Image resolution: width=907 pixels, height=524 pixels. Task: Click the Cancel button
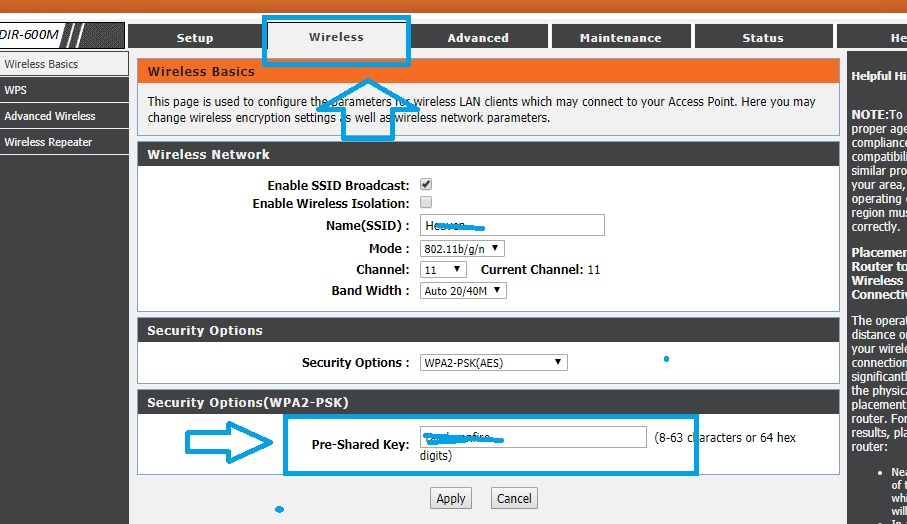coord(514,498)
